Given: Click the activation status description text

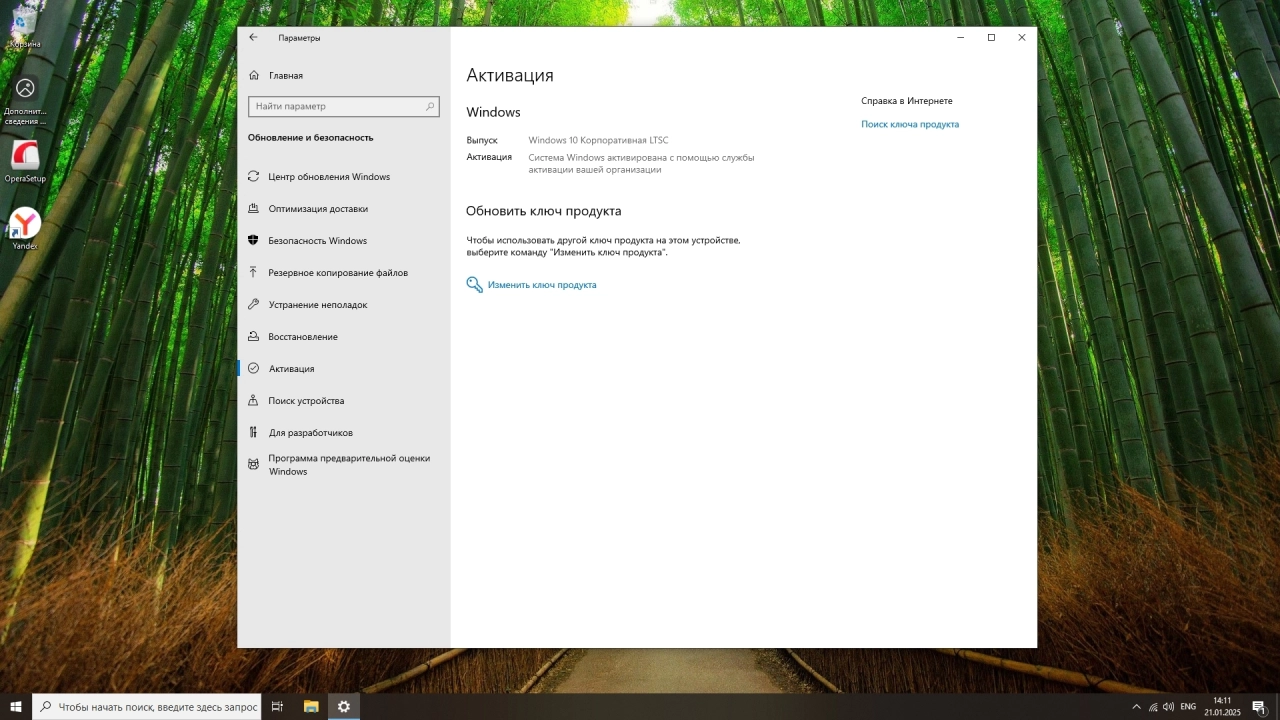Looking at the screenshot, I should pyautogui.click(x=641, y=163).
